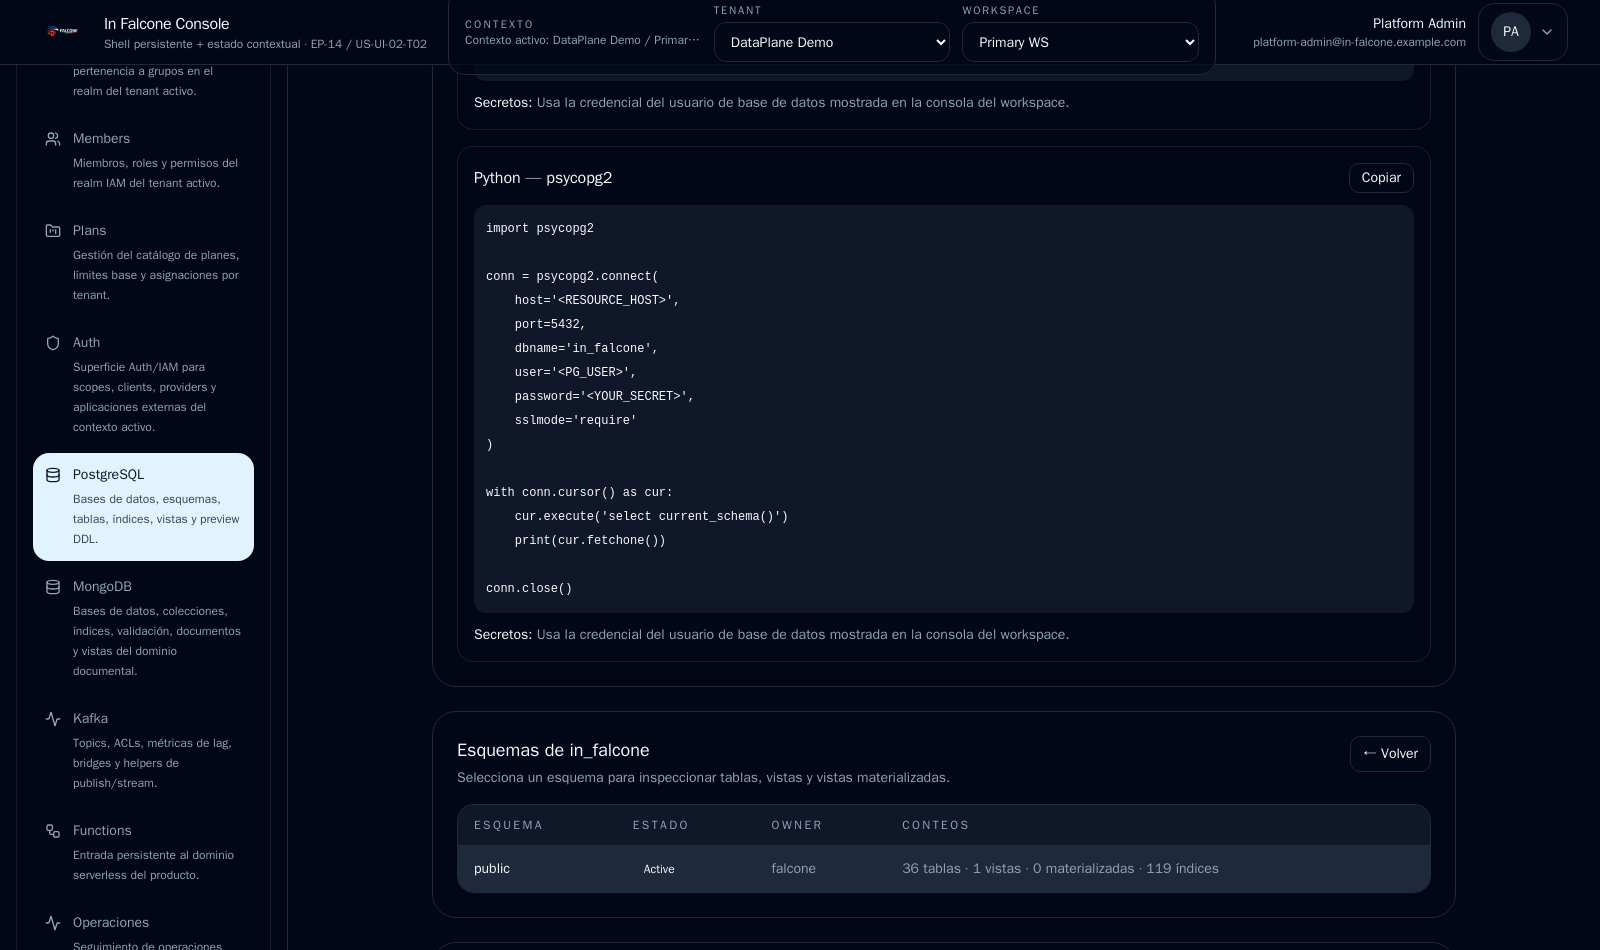Open Plans section in sidebar

pos(143,263)
